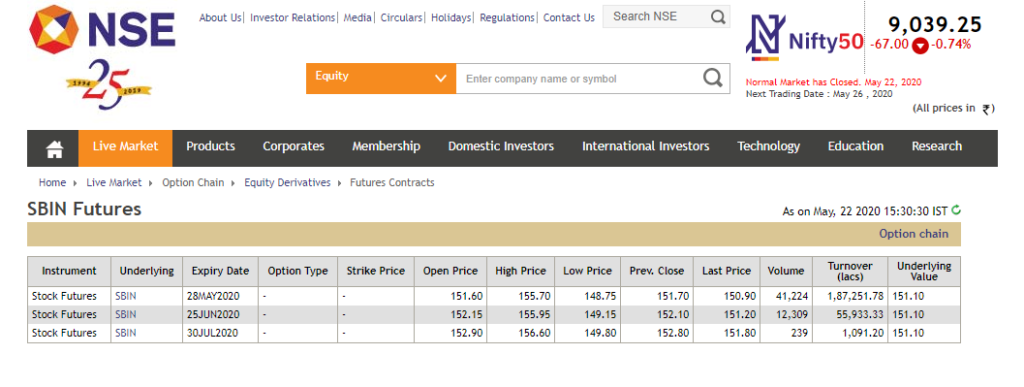Click the SBIN Futures heading

(x=84, y=209)
